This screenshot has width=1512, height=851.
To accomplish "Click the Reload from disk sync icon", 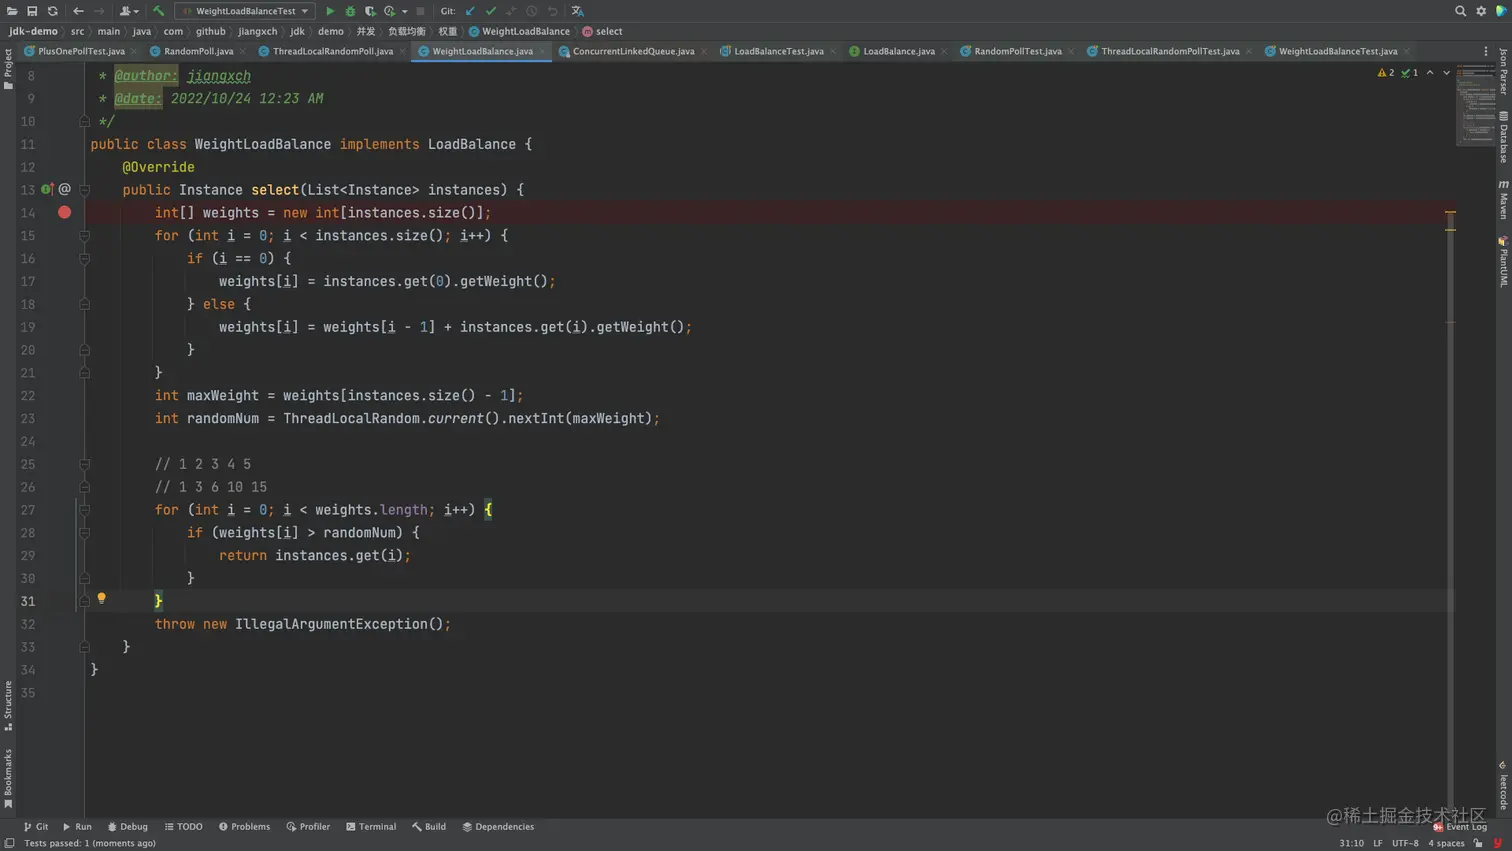I will (x=53, y=11).
